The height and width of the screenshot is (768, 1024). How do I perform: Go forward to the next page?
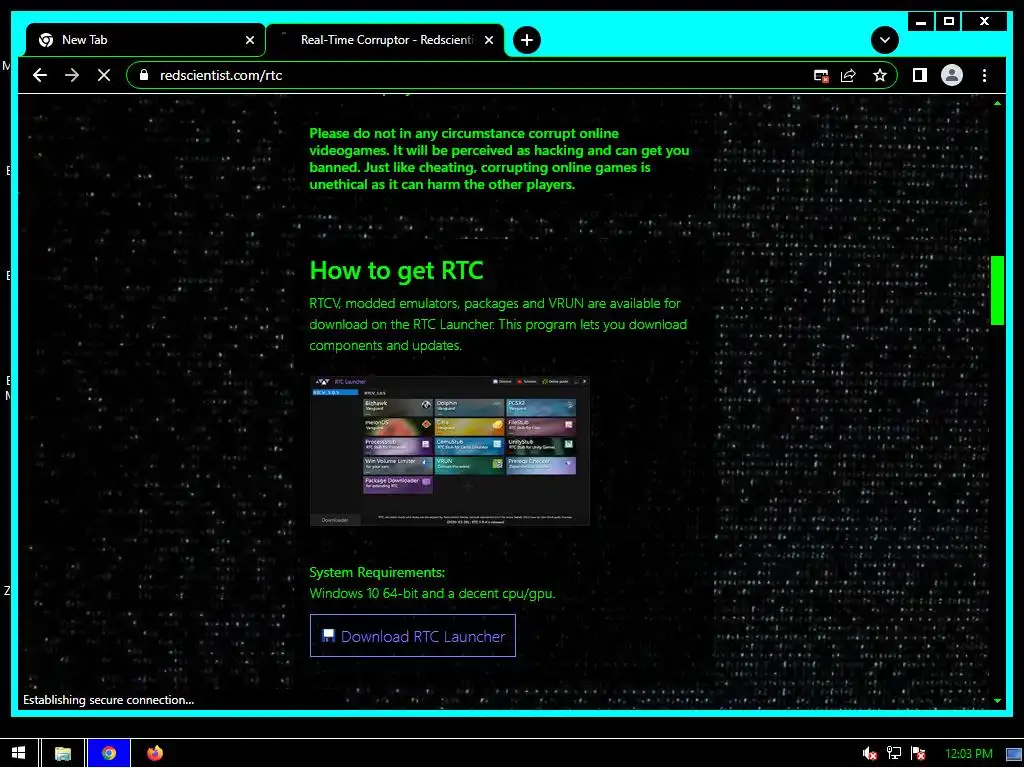(x=72, y=75)
